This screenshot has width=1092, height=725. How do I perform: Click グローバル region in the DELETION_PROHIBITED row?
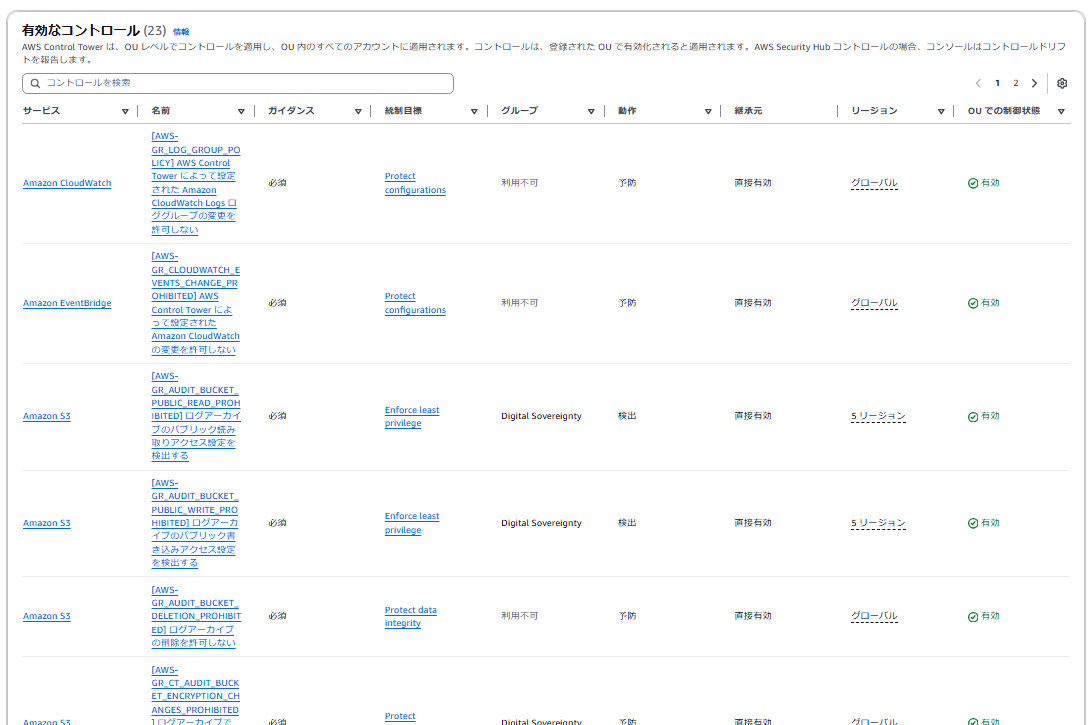pos(874,616)
